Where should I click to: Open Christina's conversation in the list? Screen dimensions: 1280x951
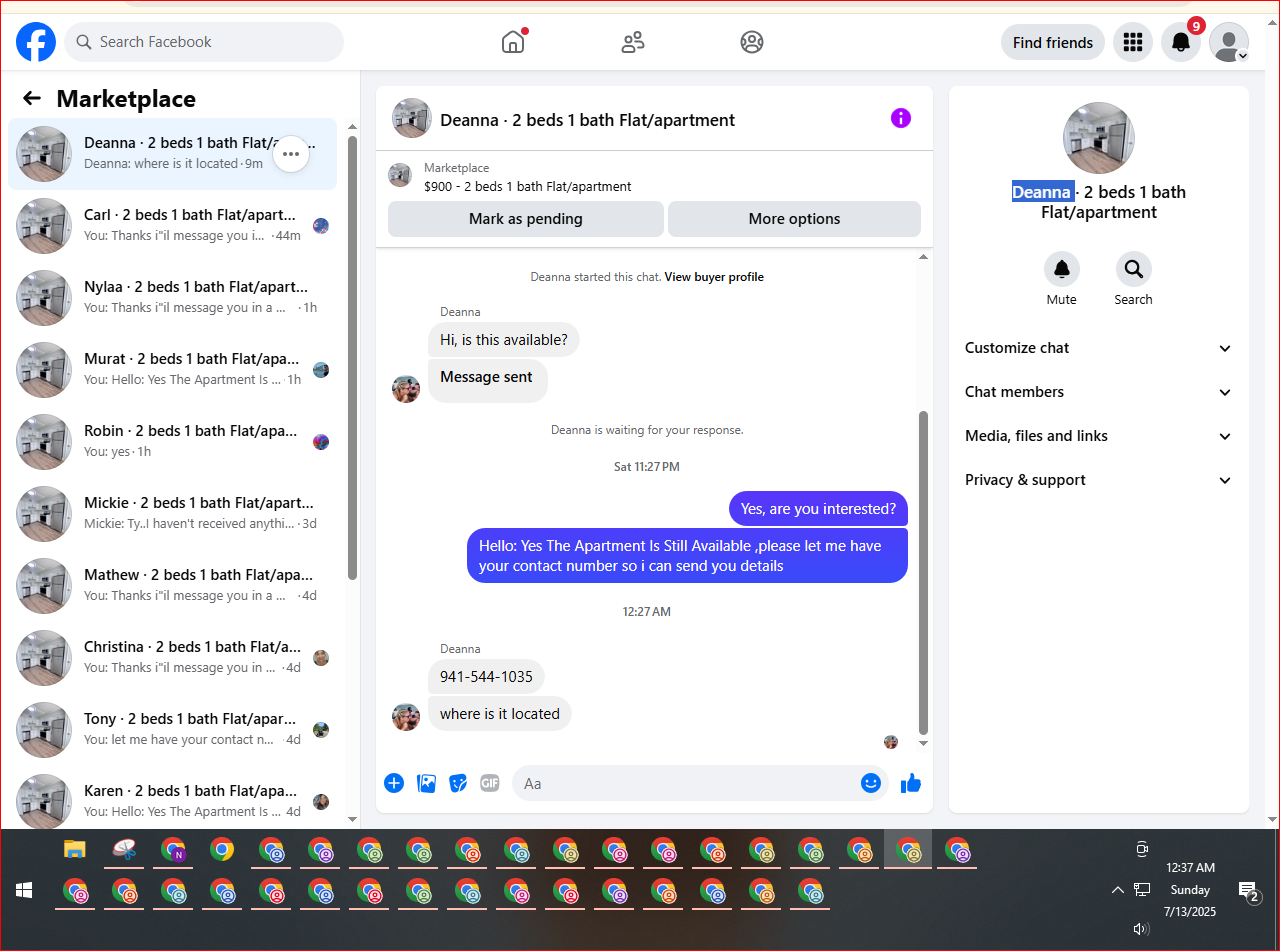pyautogui.click(x=172, y=657)
